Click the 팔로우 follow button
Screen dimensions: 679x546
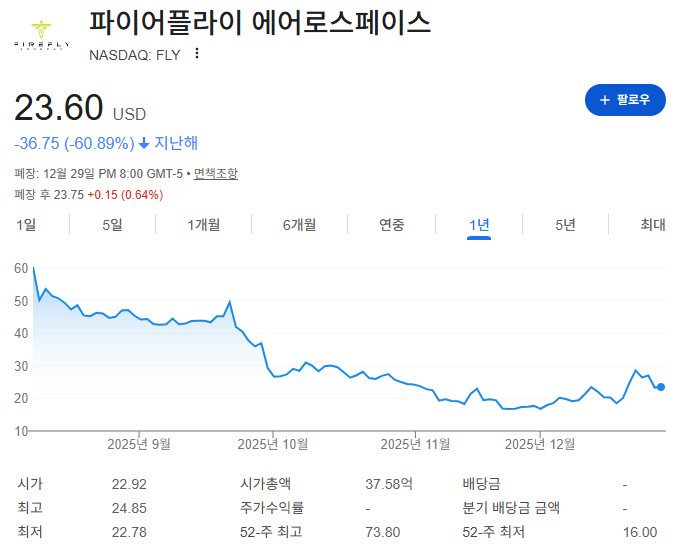625,100
